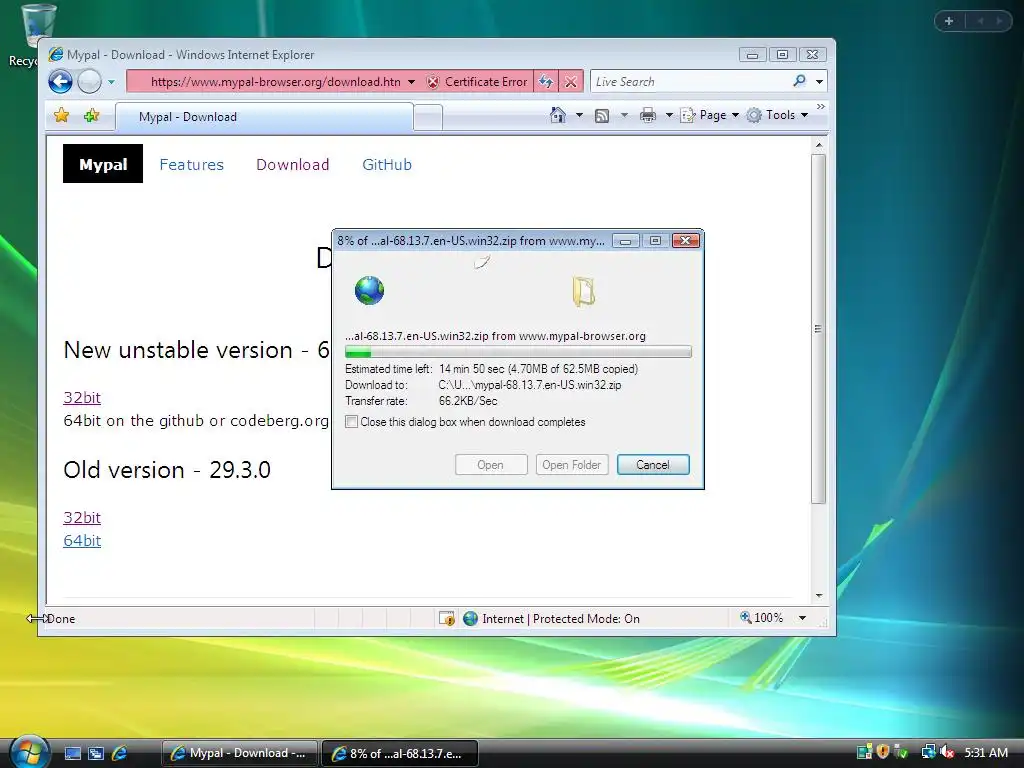Go back with the IE Back arrow
Viewport: 1024px width, 768px height.
[x=60, y=82]
